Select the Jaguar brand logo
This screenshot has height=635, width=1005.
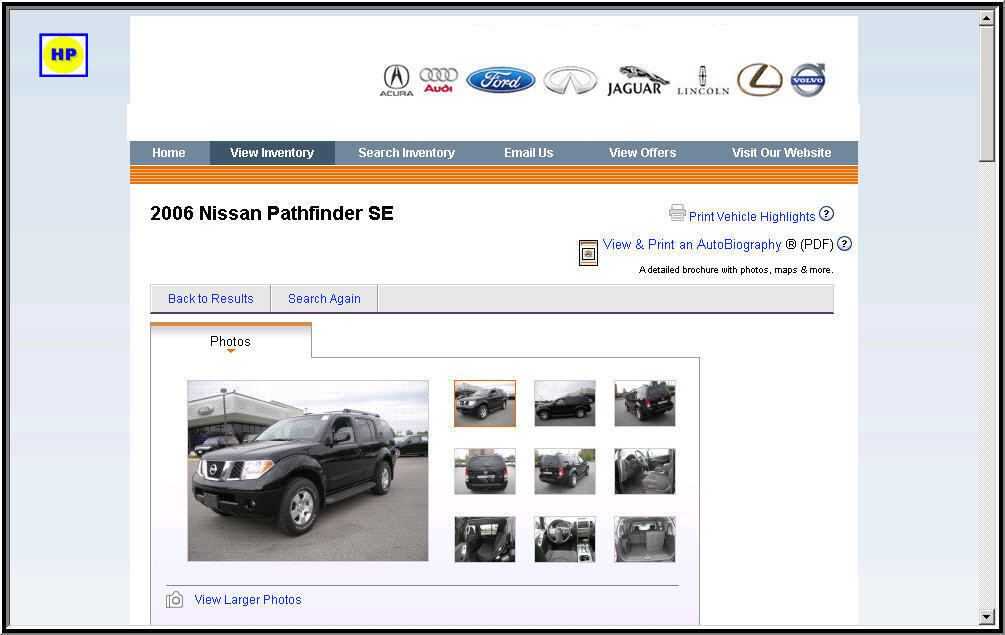[x=637, y=81]
